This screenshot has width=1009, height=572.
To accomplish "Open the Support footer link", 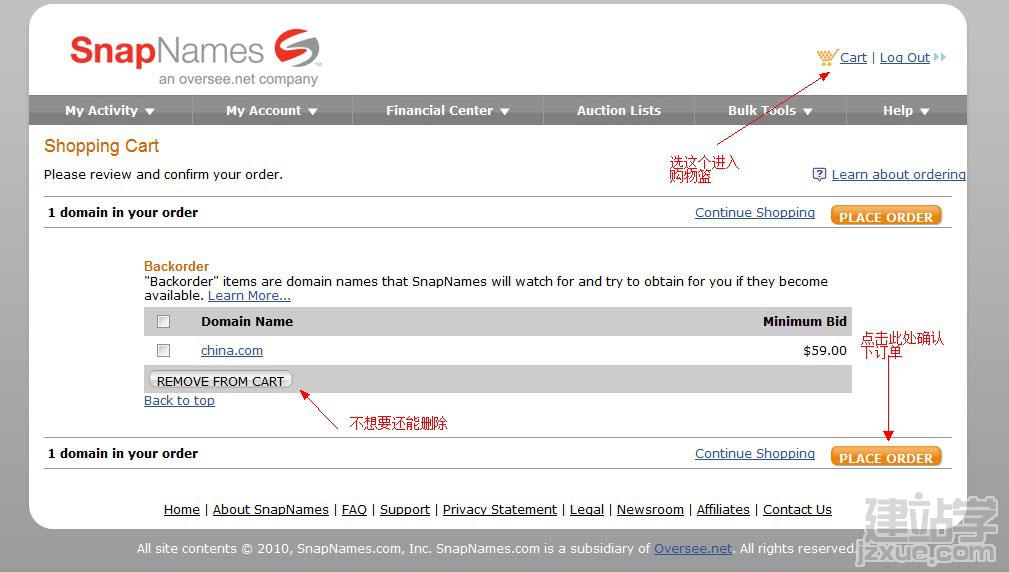I will point(405,510).
